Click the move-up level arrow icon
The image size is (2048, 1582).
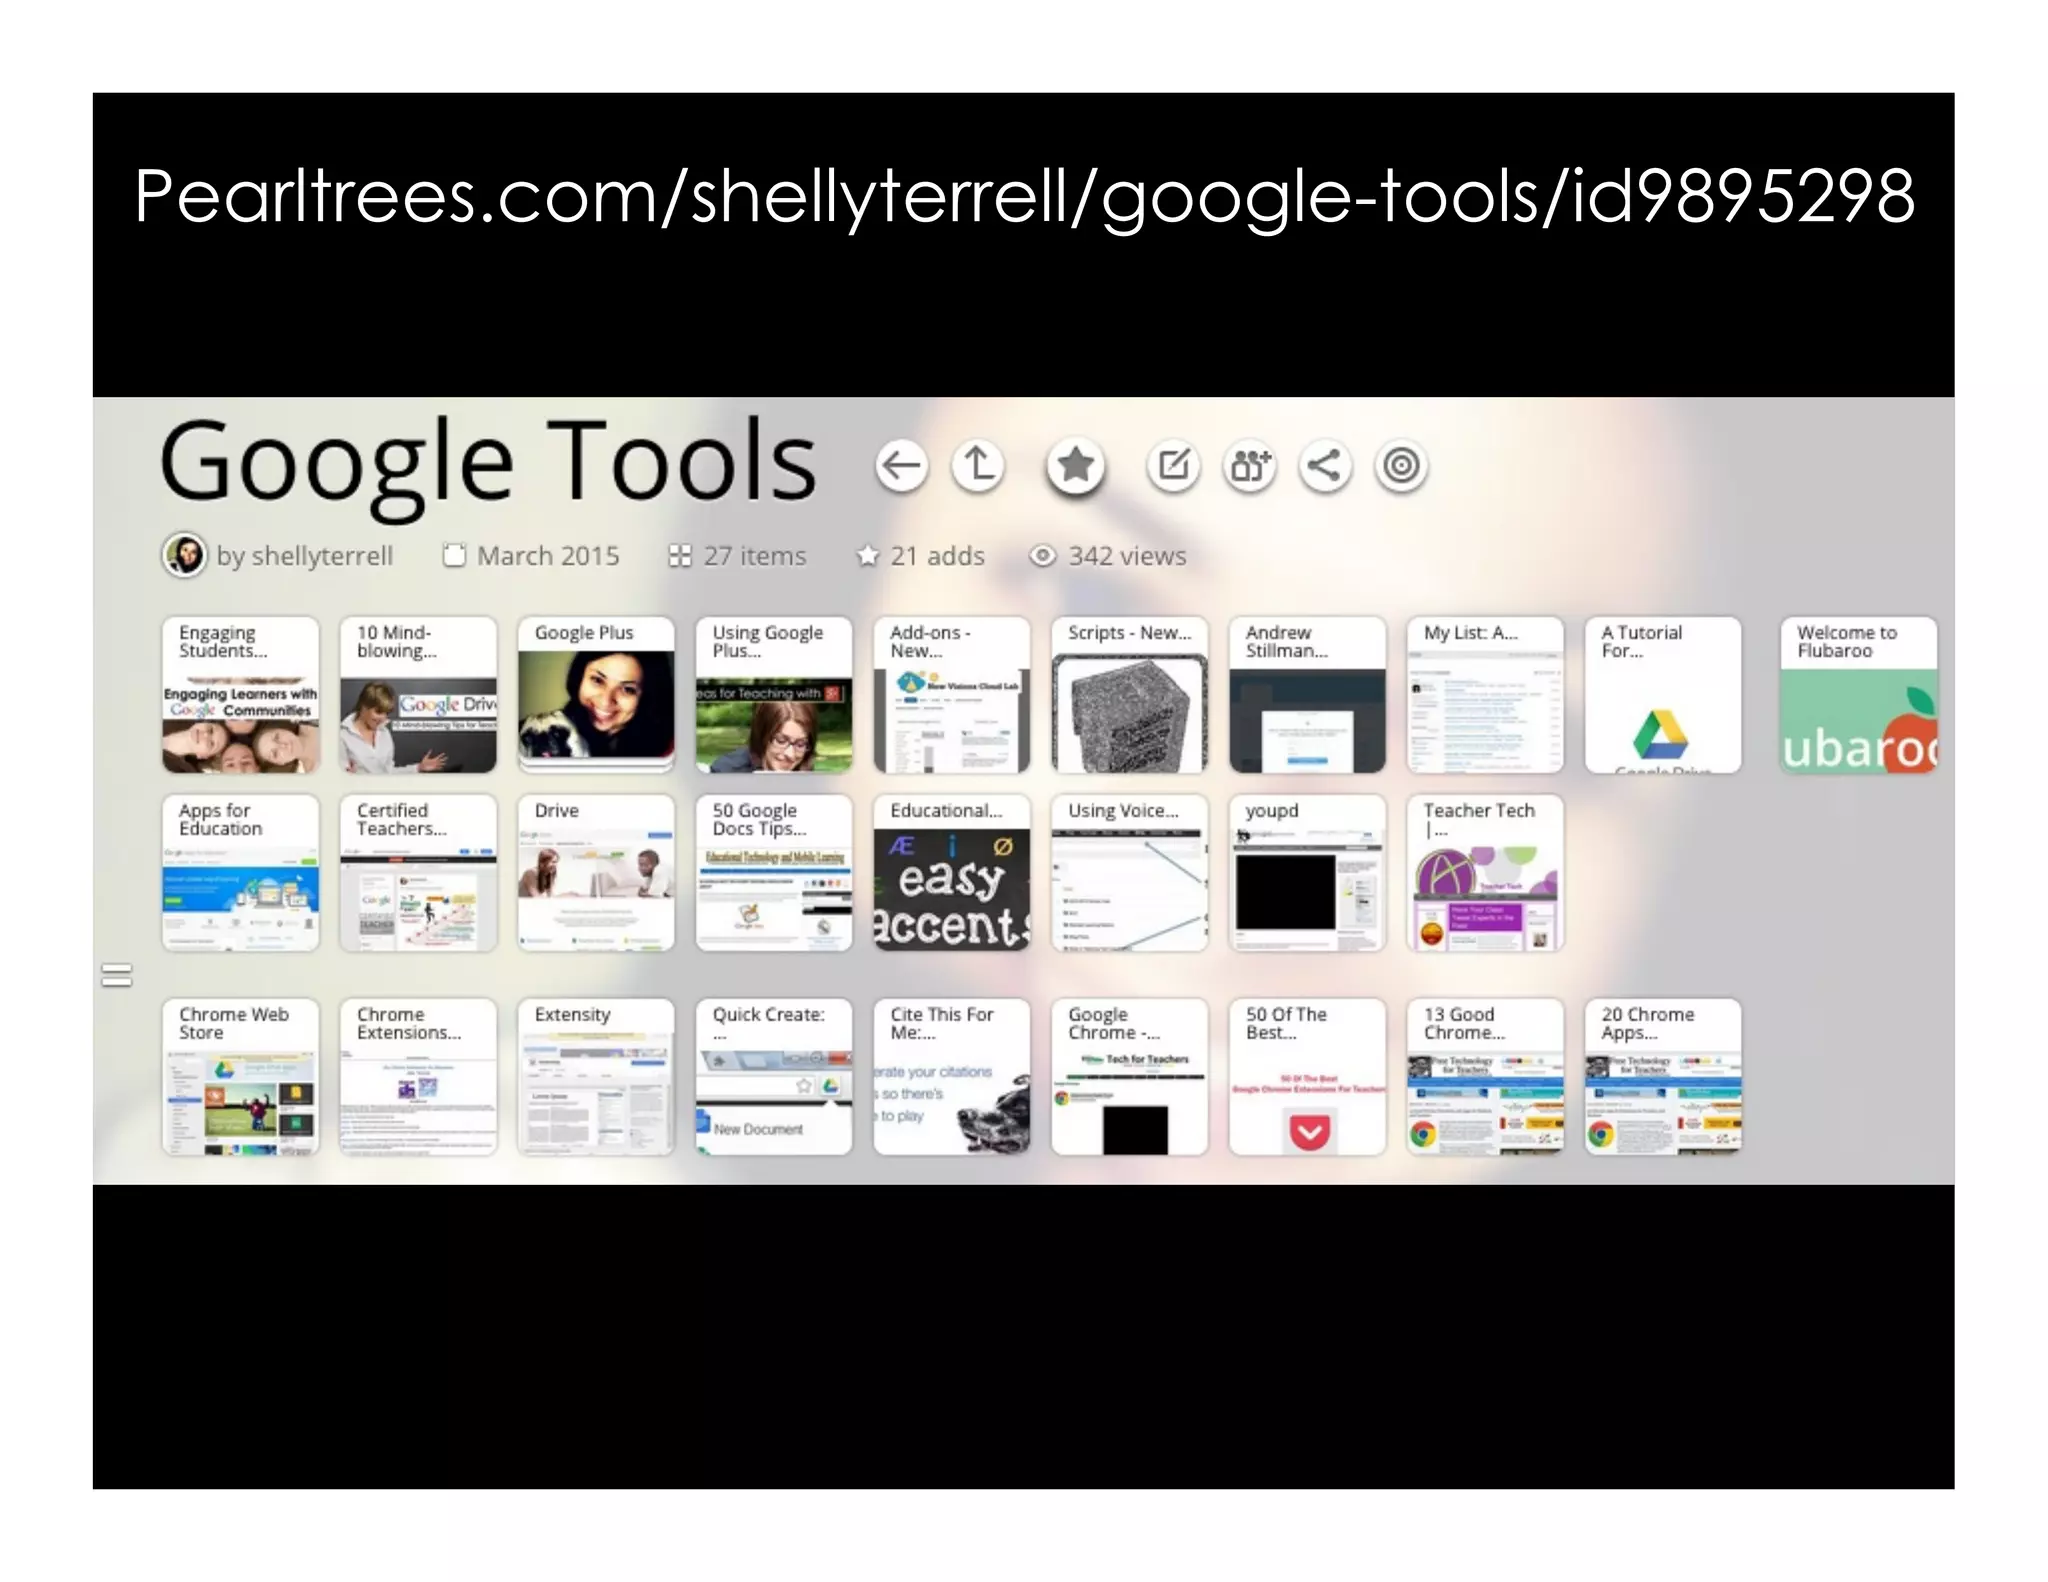point(978,466)
